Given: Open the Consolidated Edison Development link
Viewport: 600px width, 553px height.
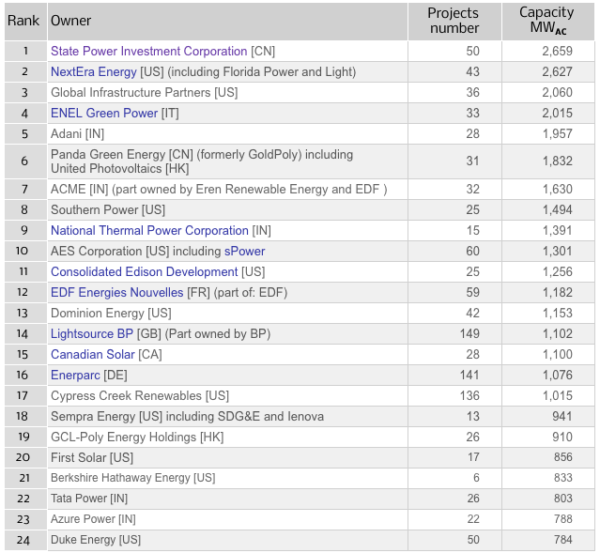Looking at the screenshot, I should 144,272.
